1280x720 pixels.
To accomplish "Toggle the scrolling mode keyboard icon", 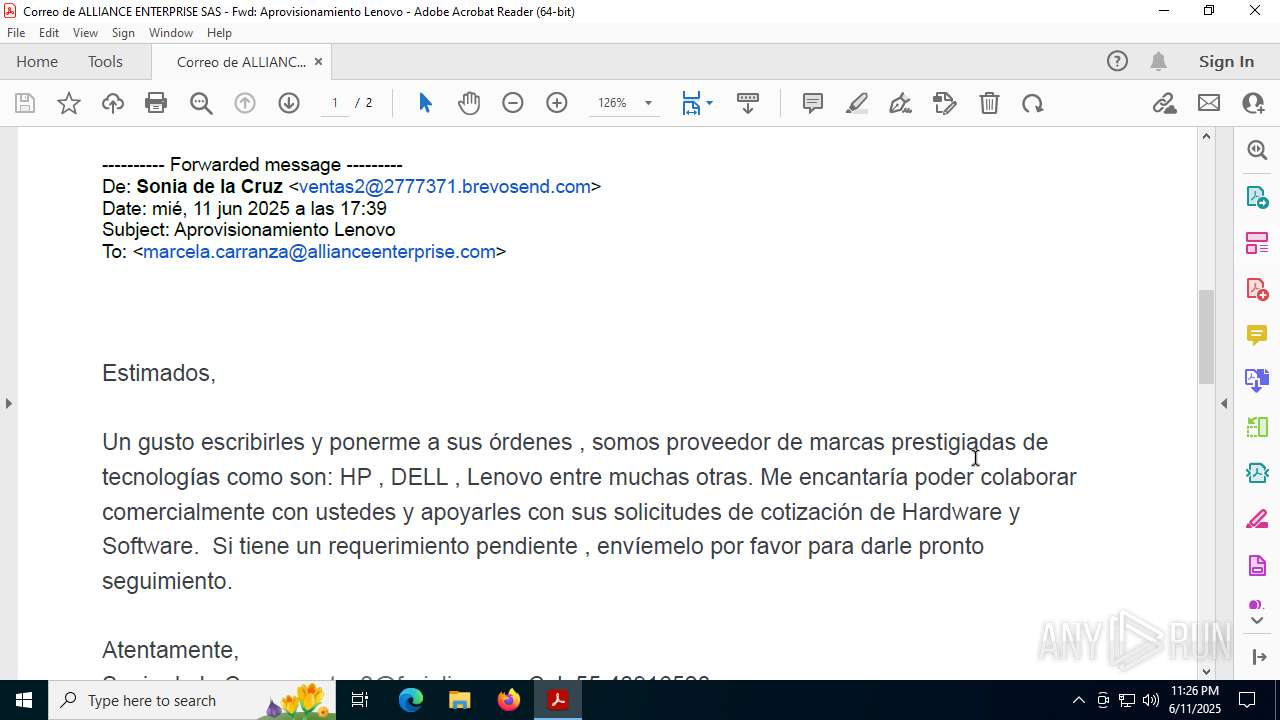I will pyautogui.click(x=748, y=103).
